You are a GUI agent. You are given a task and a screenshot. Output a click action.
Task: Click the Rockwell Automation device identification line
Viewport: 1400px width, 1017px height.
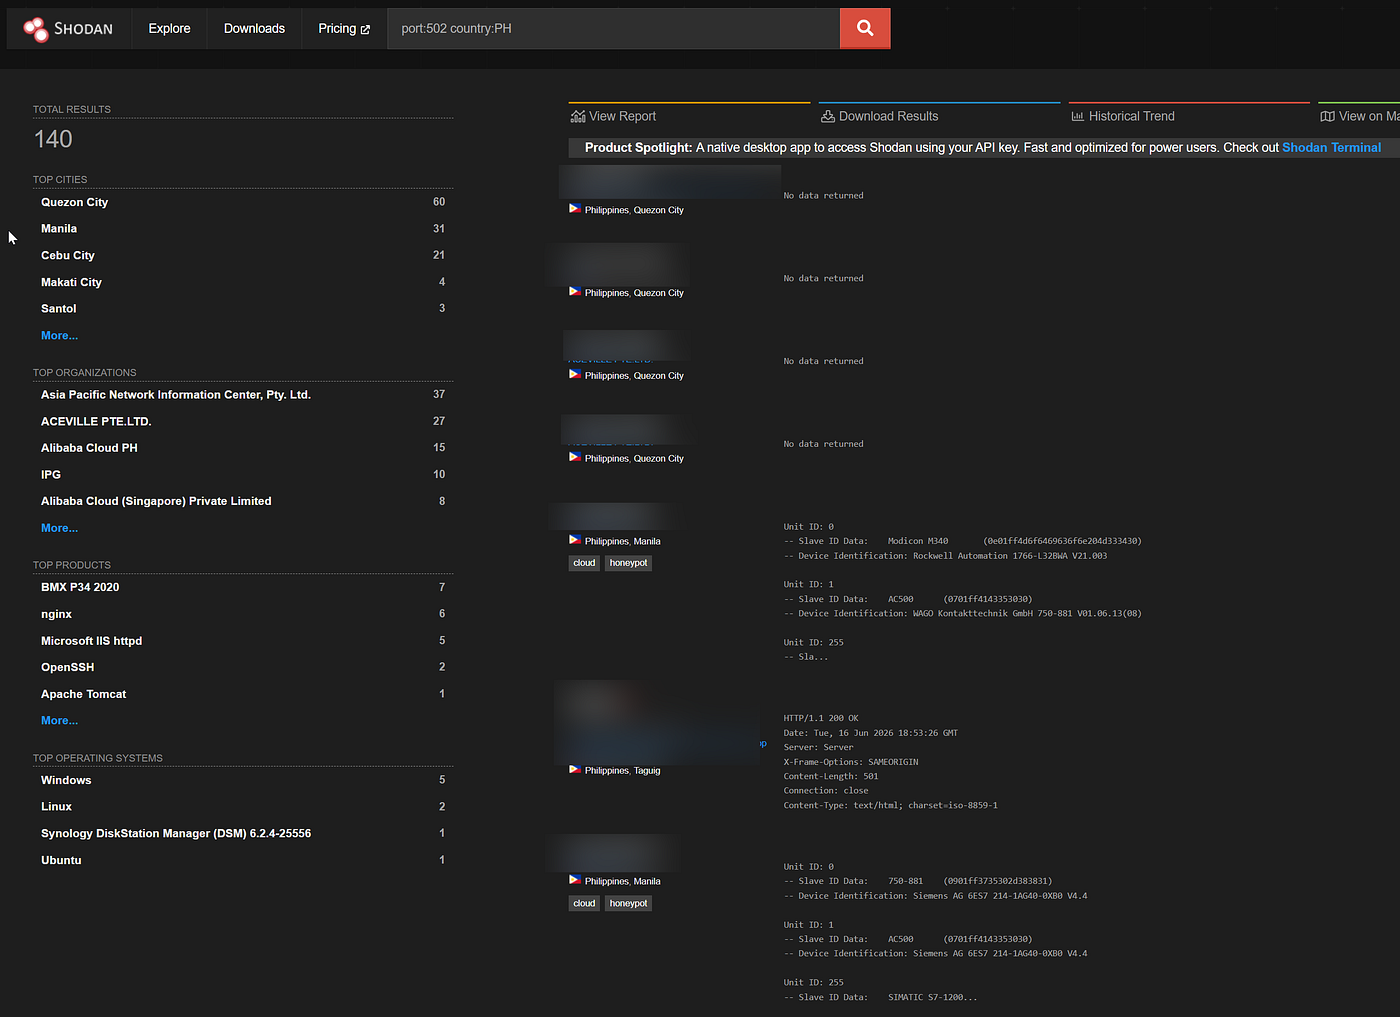[x=945, y=556]
